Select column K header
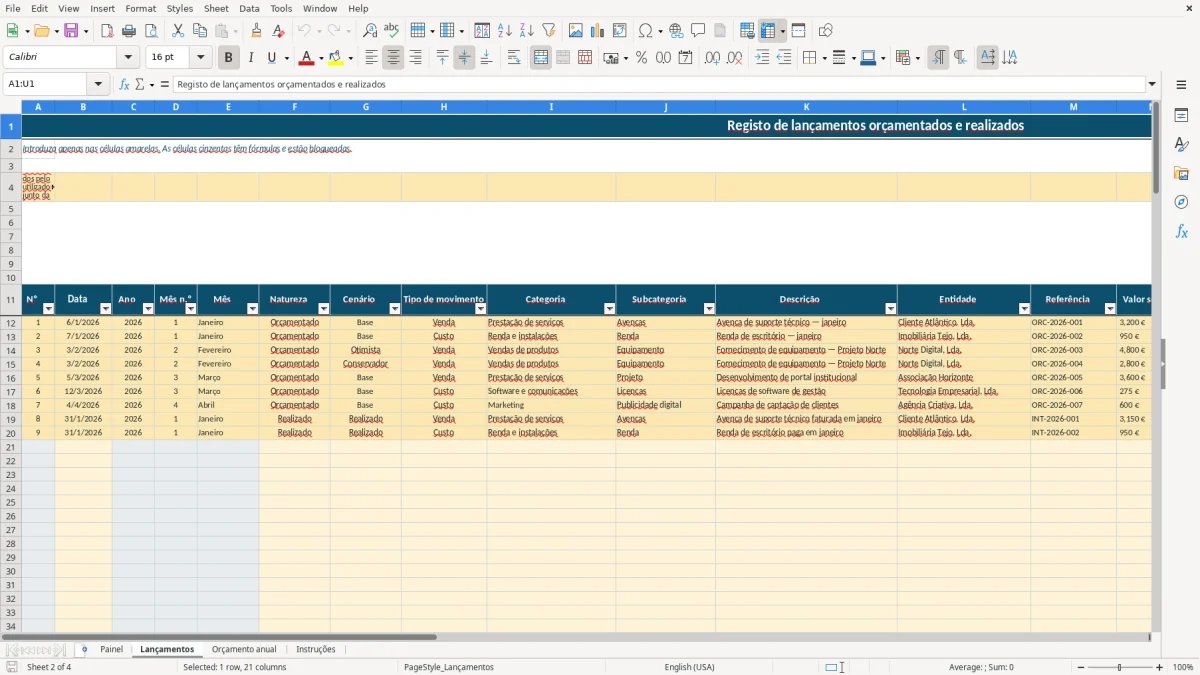The height and width of the screenshot is (675, 1200). [x=806, y=106]
